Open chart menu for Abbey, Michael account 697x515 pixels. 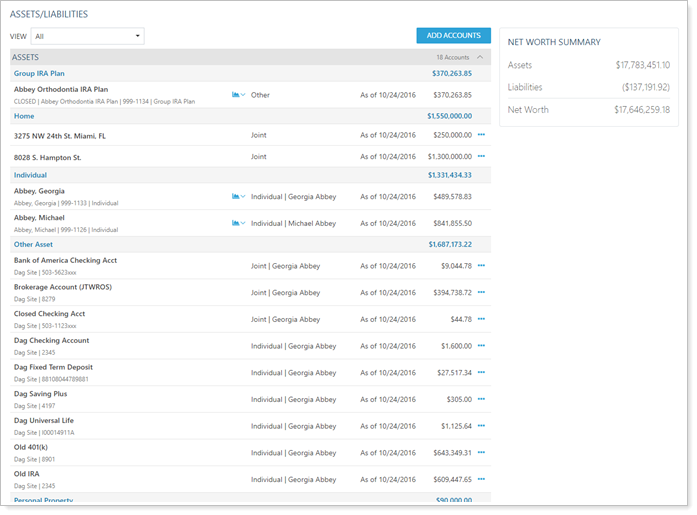coord(238,223)
